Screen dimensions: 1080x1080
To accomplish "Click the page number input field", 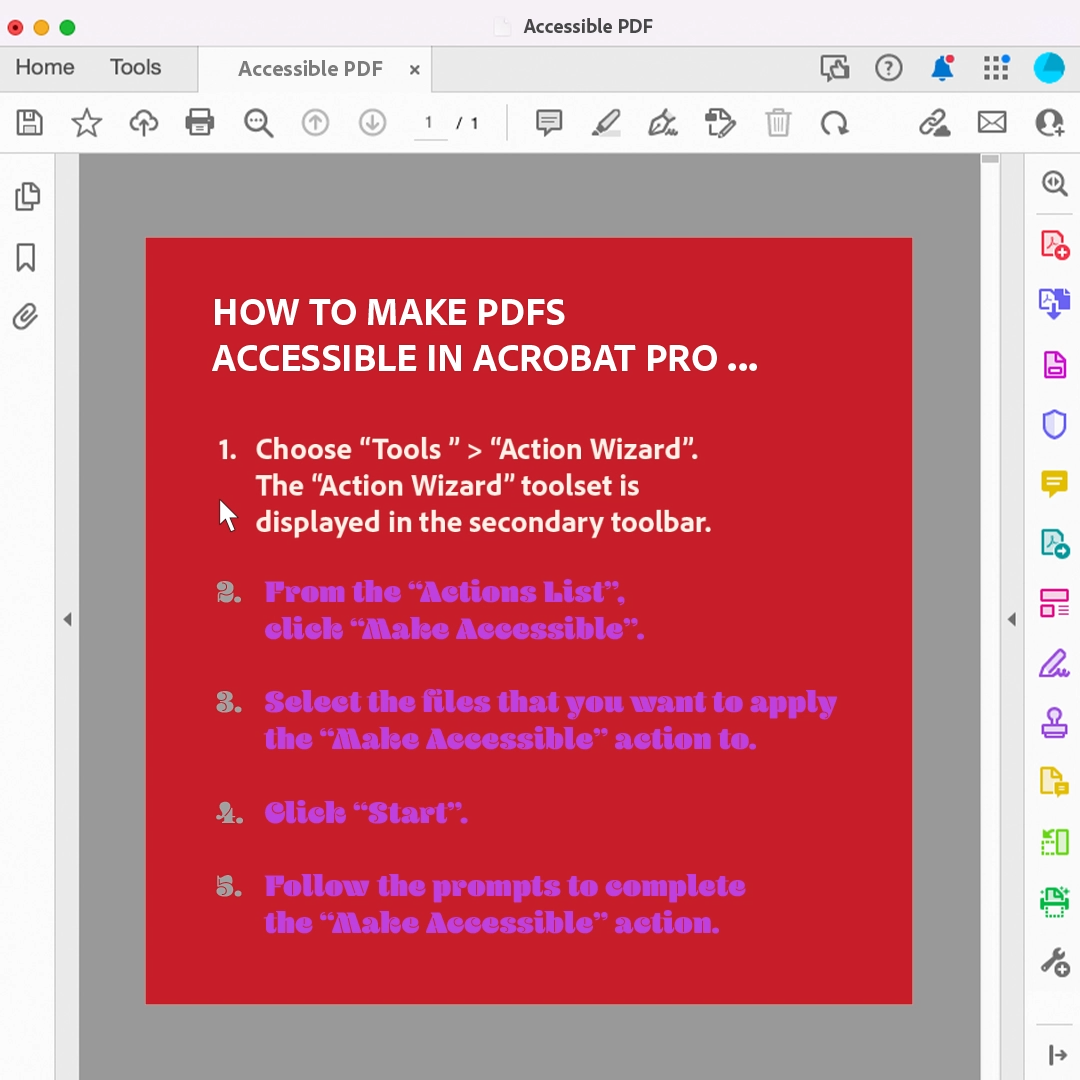I will pyautogui.click(x=430, y=123).
